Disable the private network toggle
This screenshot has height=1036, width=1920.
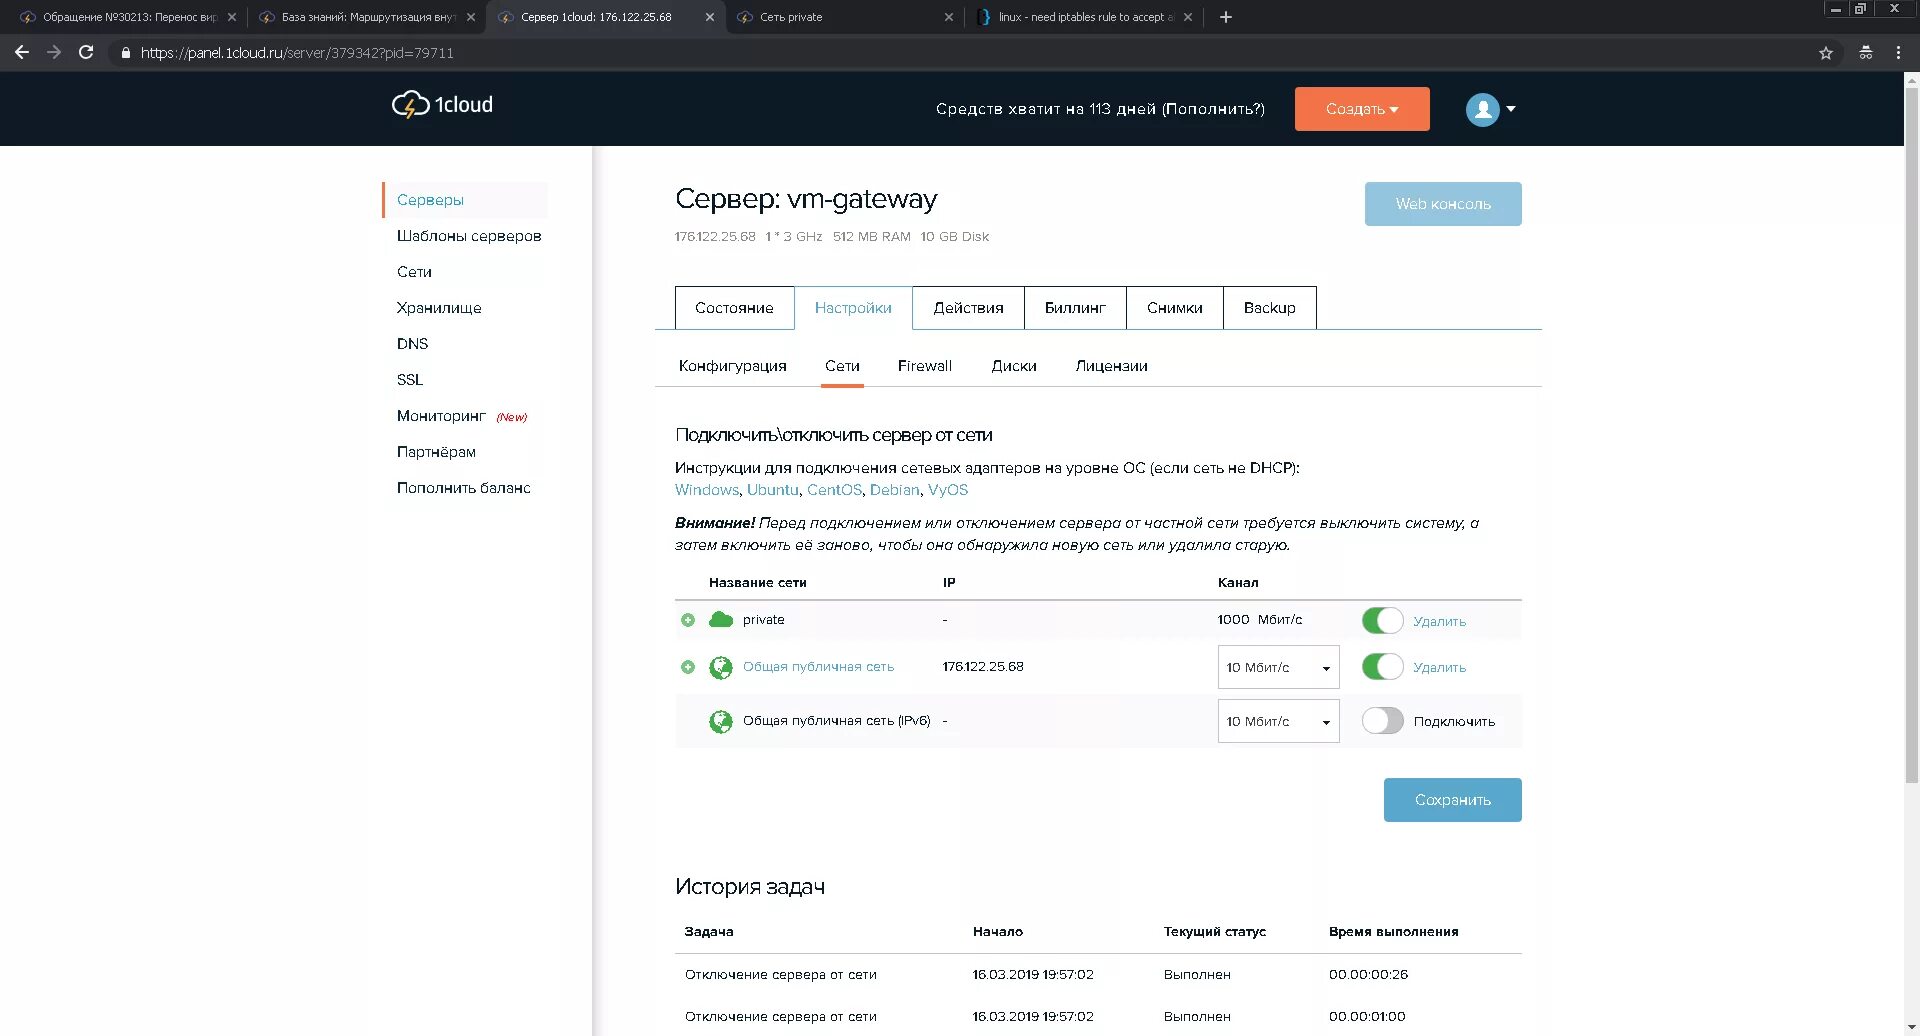click(x=1382, y=621)
